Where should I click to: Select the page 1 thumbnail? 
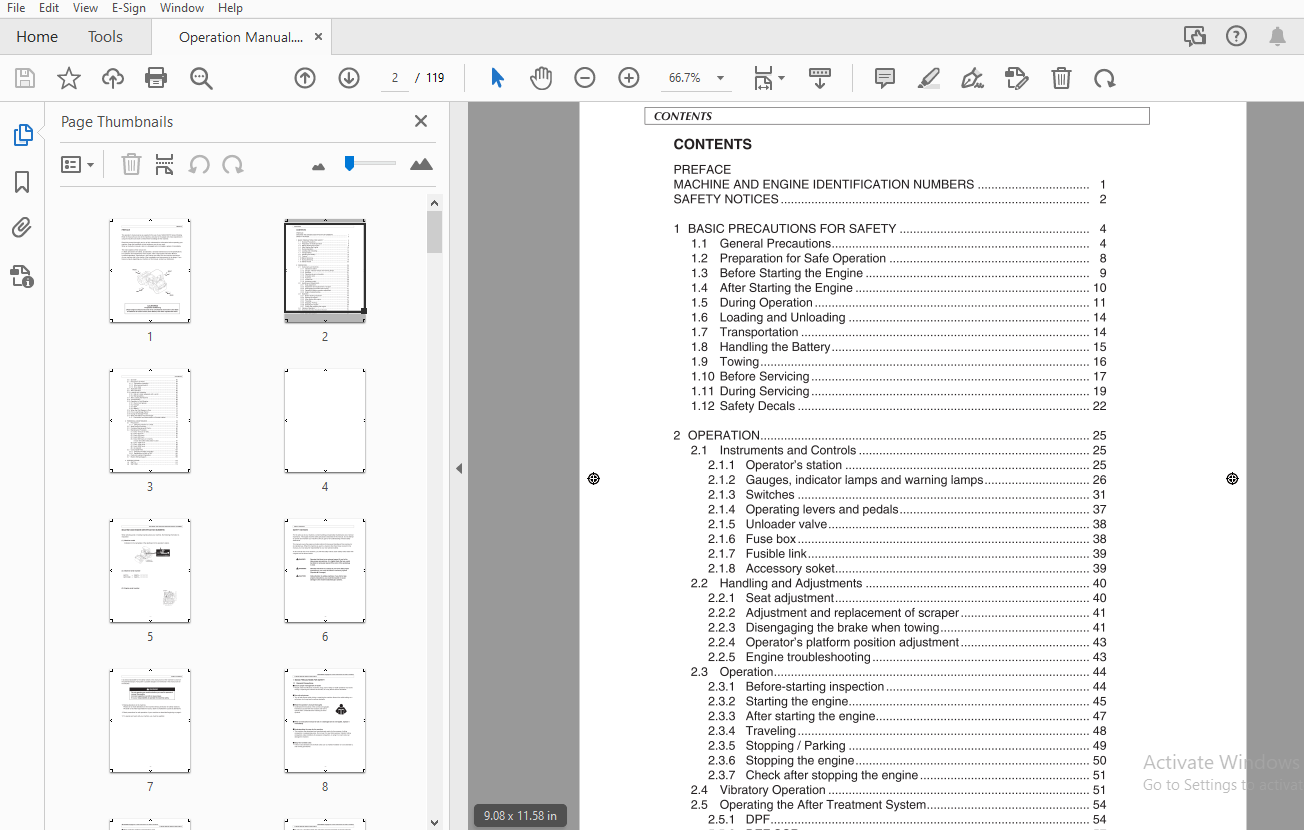(x=150, y=271)
